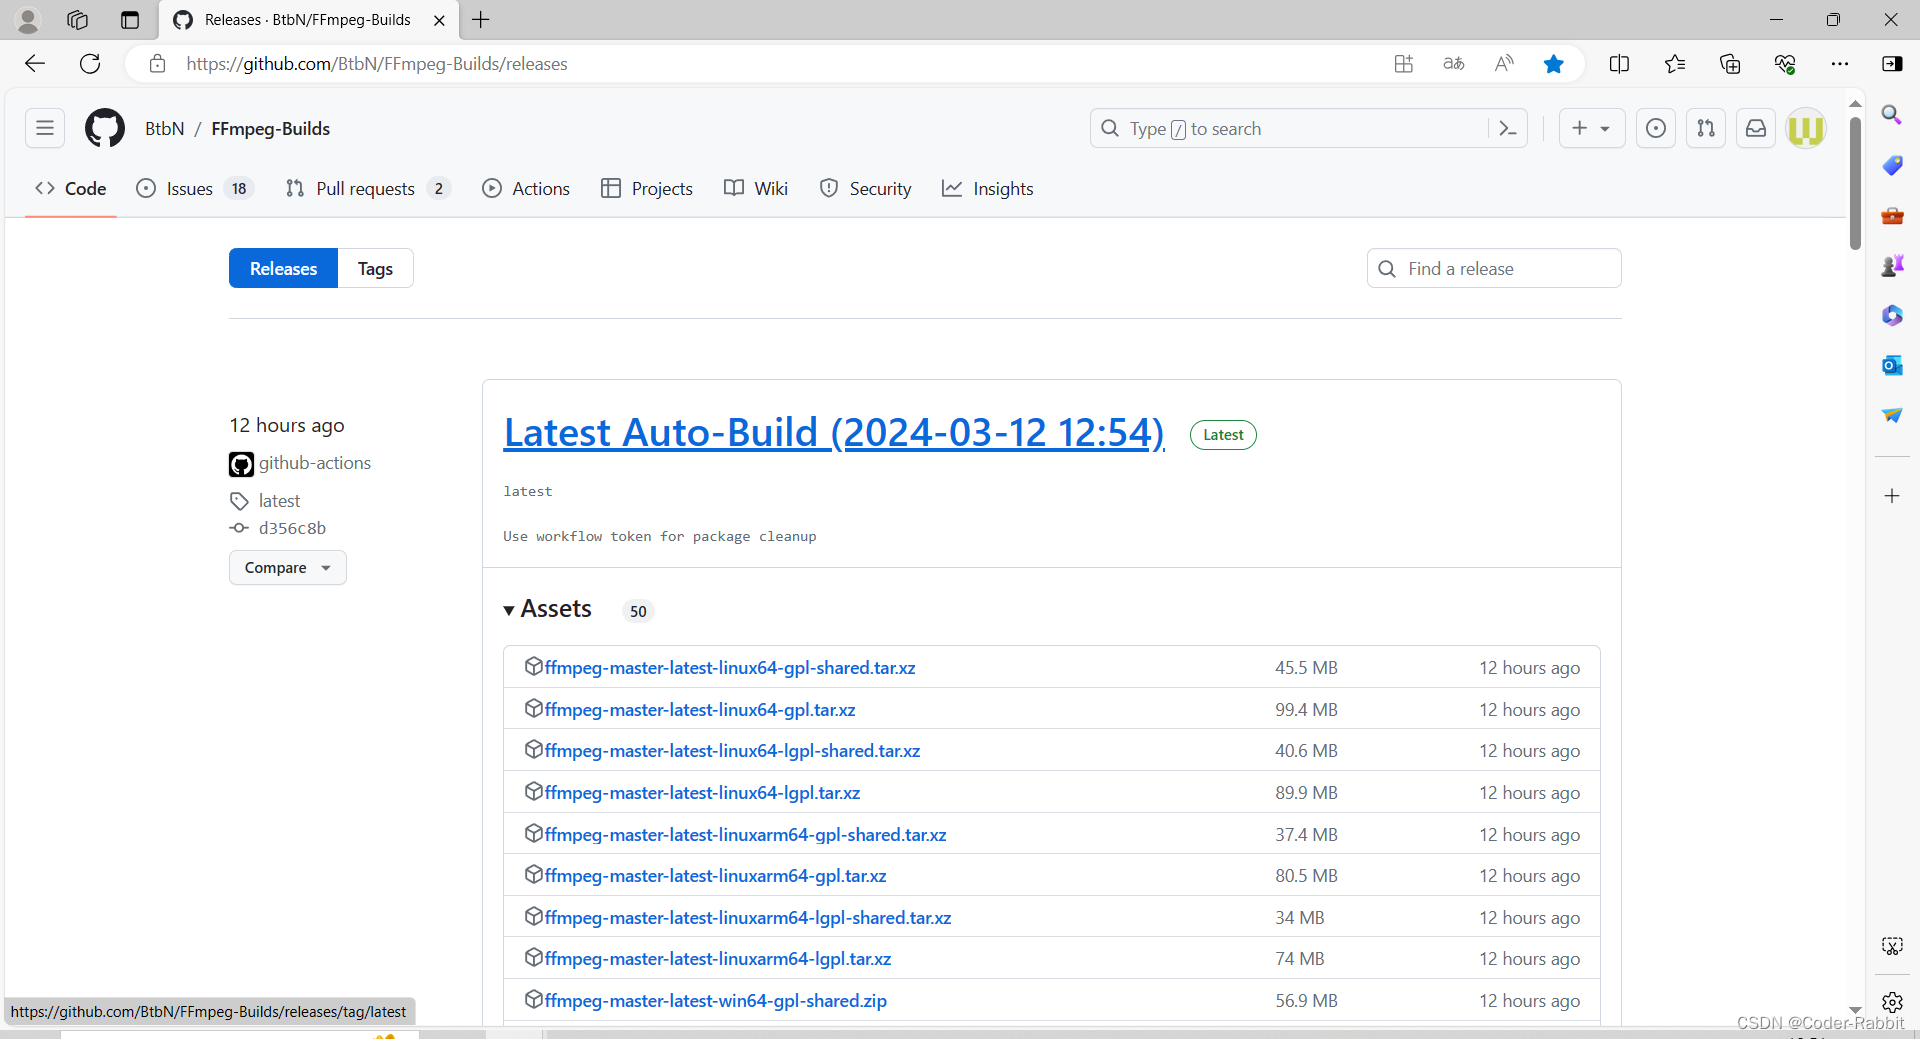Open the Security tab
Image resolution: width=1920 pixels, height=1039 pixels.
point(865,188)
